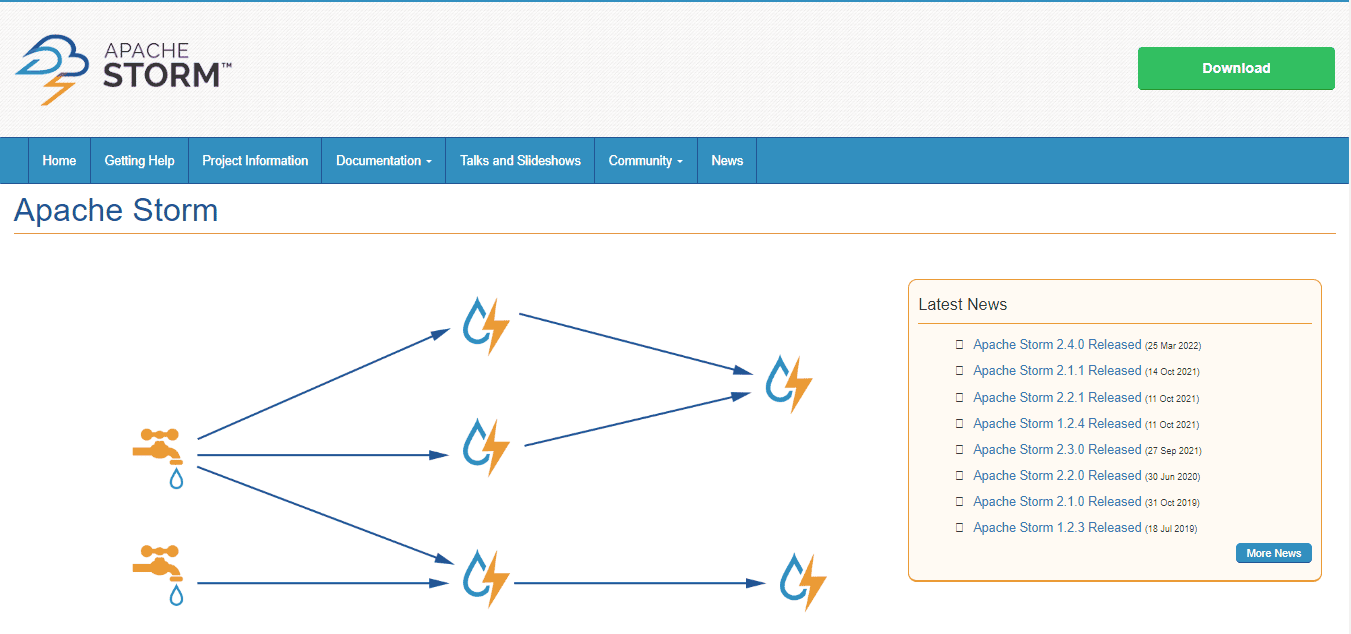This screenshot has height=634, width=1351.
Task: Navigate to Talks and Slideshows
Action: [519, 160]
